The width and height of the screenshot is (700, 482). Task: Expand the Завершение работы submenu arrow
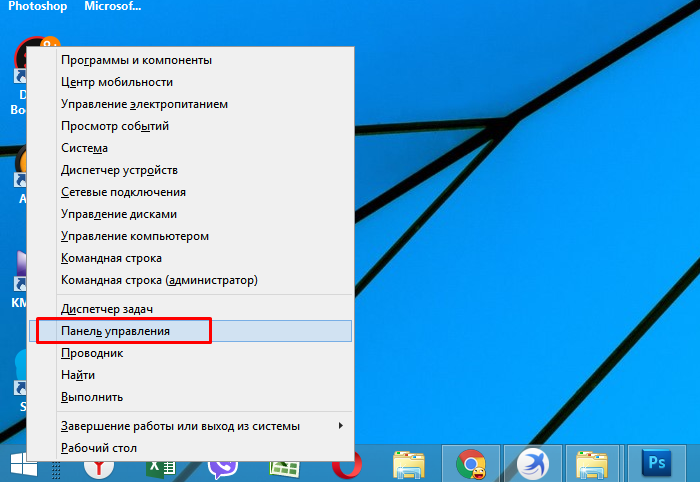(341, 426)
